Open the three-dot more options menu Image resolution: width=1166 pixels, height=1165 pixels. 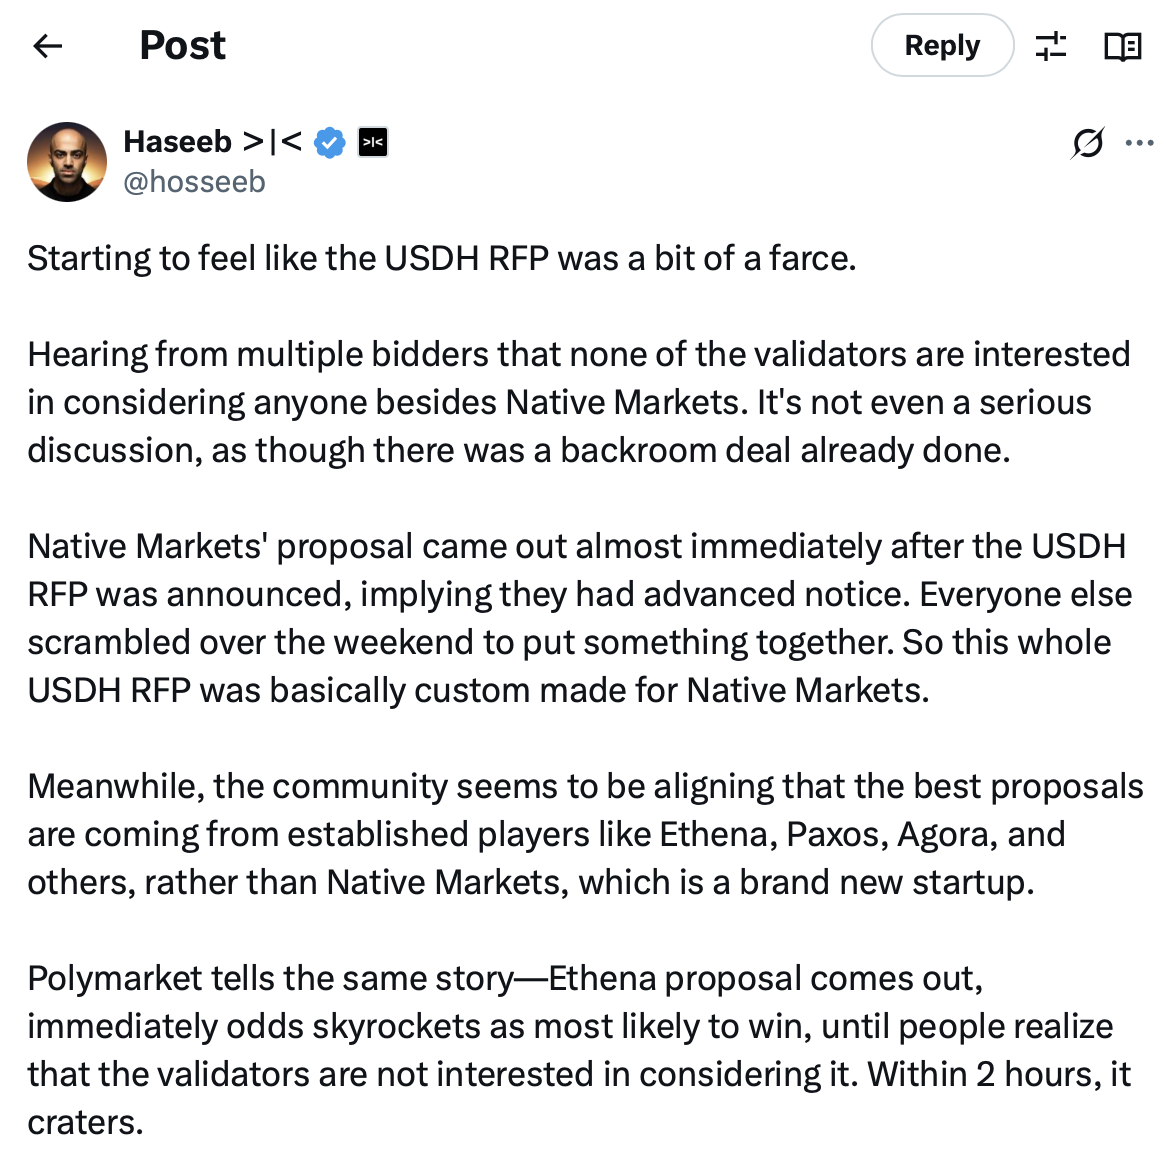coord(1139,143)
